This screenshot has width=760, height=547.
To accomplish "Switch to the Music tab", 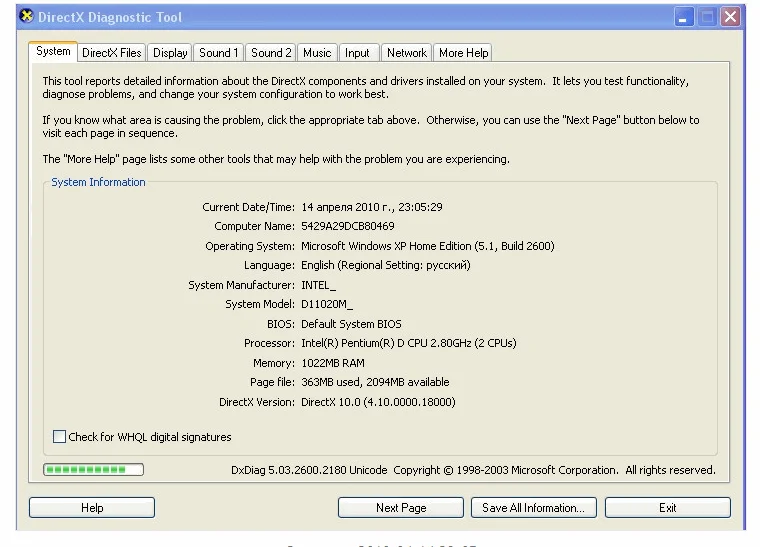I will click(317, 53).
